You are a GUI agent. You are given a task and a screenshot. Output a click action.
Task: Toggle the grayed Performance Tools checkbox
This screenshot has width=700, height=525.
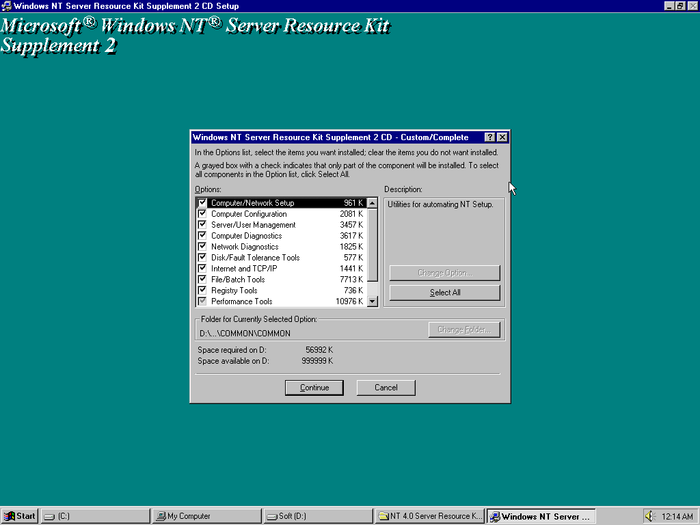[203, 301]
